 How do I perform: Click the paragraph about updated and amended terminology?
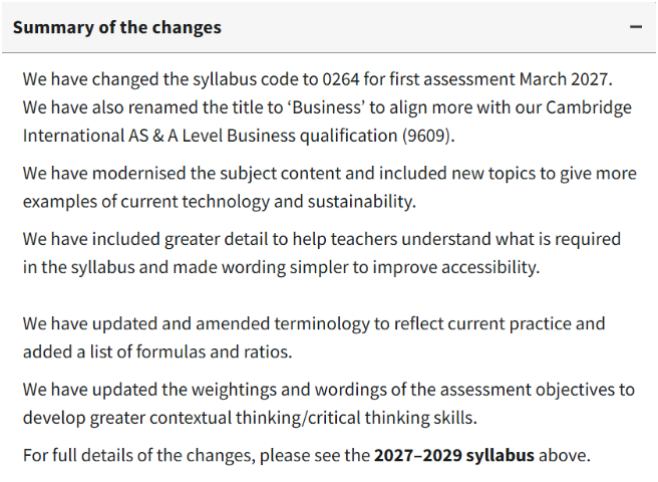point(314,338)
